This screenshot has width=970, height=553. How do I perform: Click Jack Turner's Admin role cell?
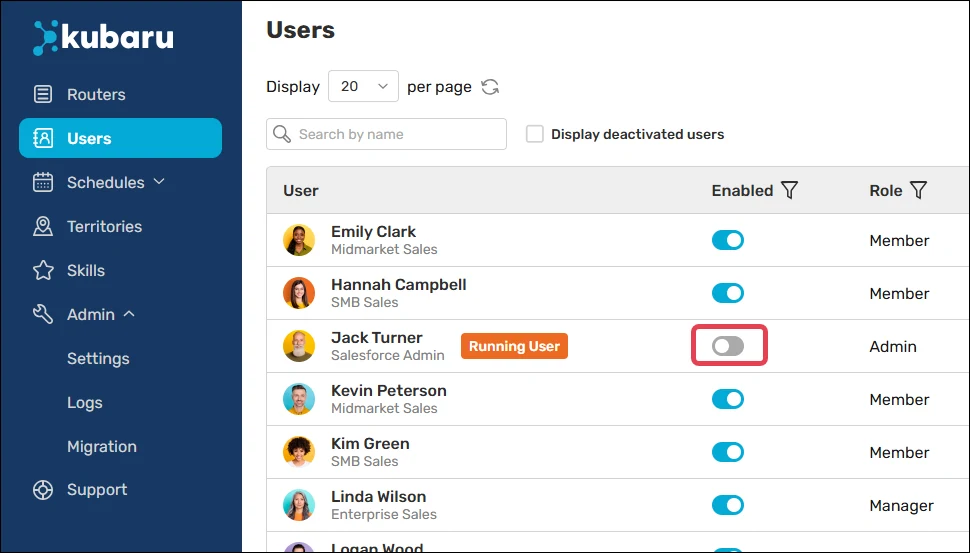[893, 346]
